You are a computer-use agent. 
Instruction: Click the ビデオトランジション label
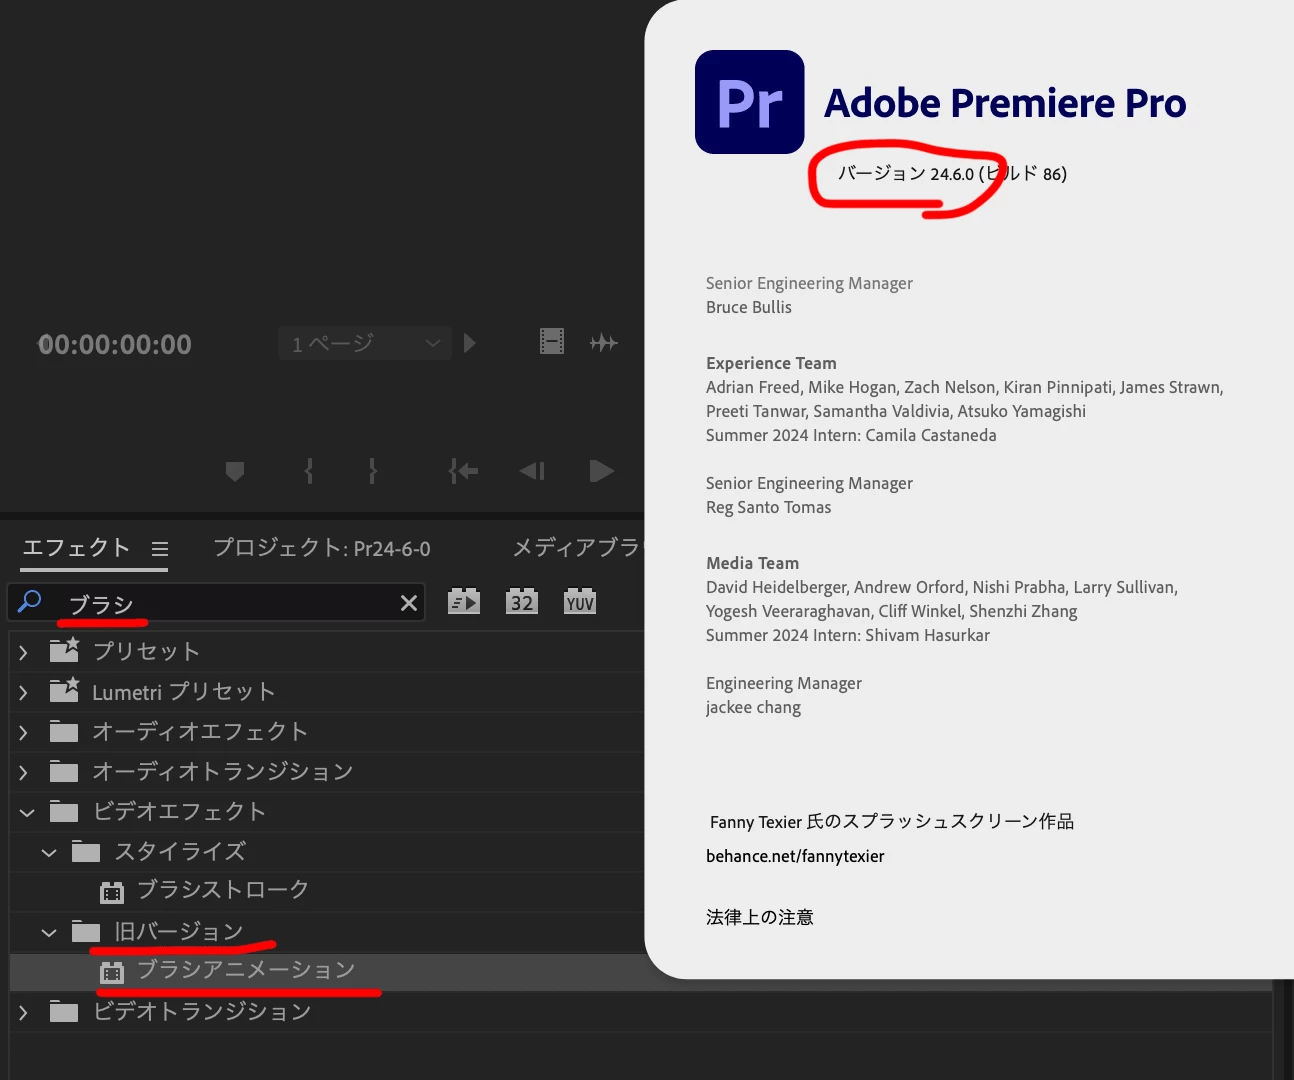tap(202, 1011)
